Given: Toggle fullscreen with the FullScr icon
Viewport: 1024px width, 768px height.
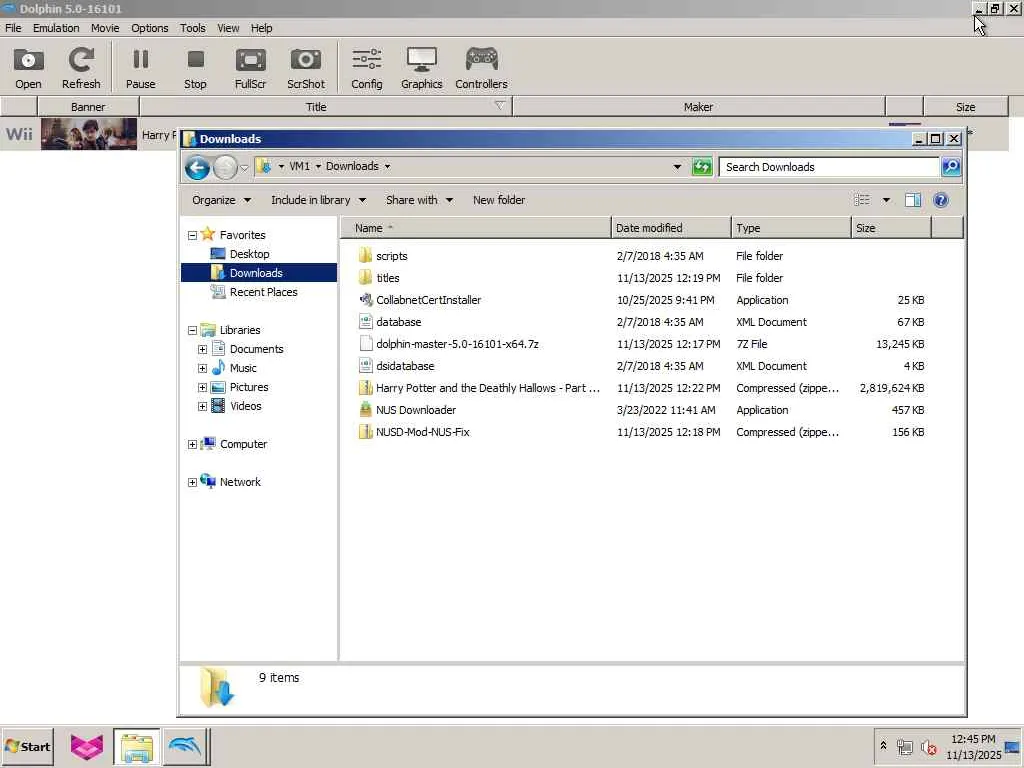Looking at the screenshot, I should tap(250, 60).
